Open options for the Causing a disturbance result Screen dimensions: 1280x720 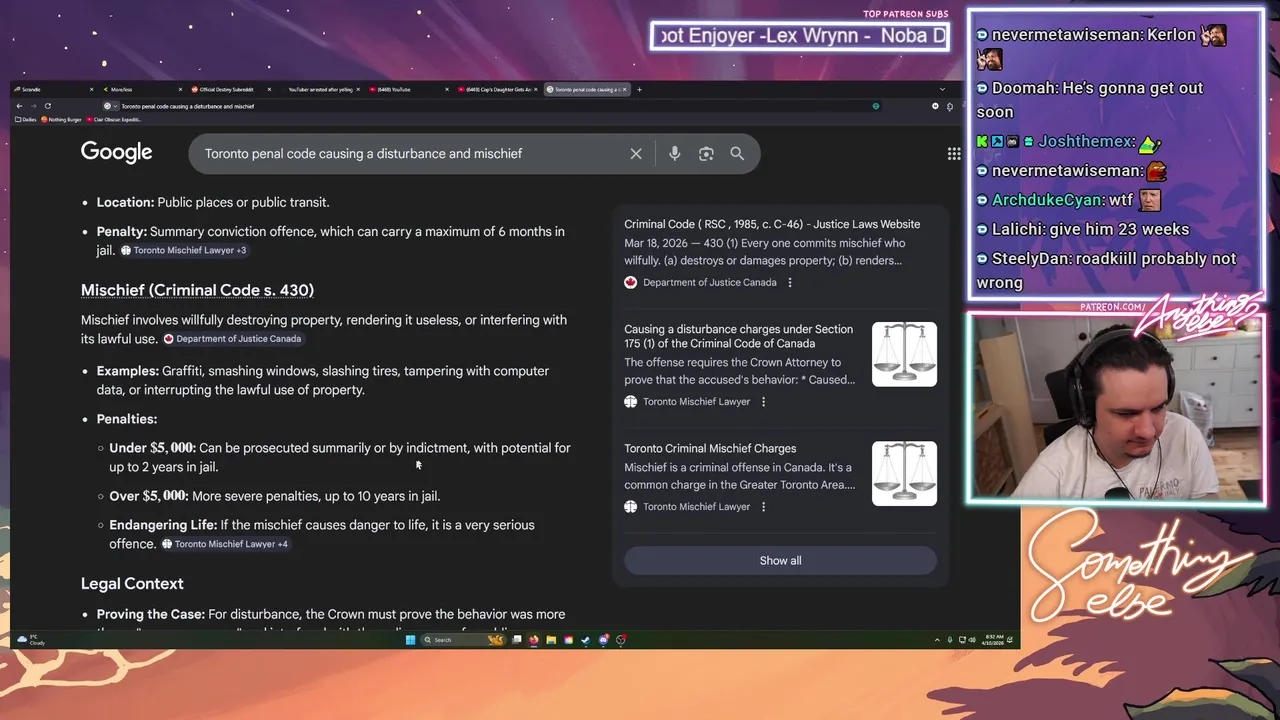[x=763, y=401]
